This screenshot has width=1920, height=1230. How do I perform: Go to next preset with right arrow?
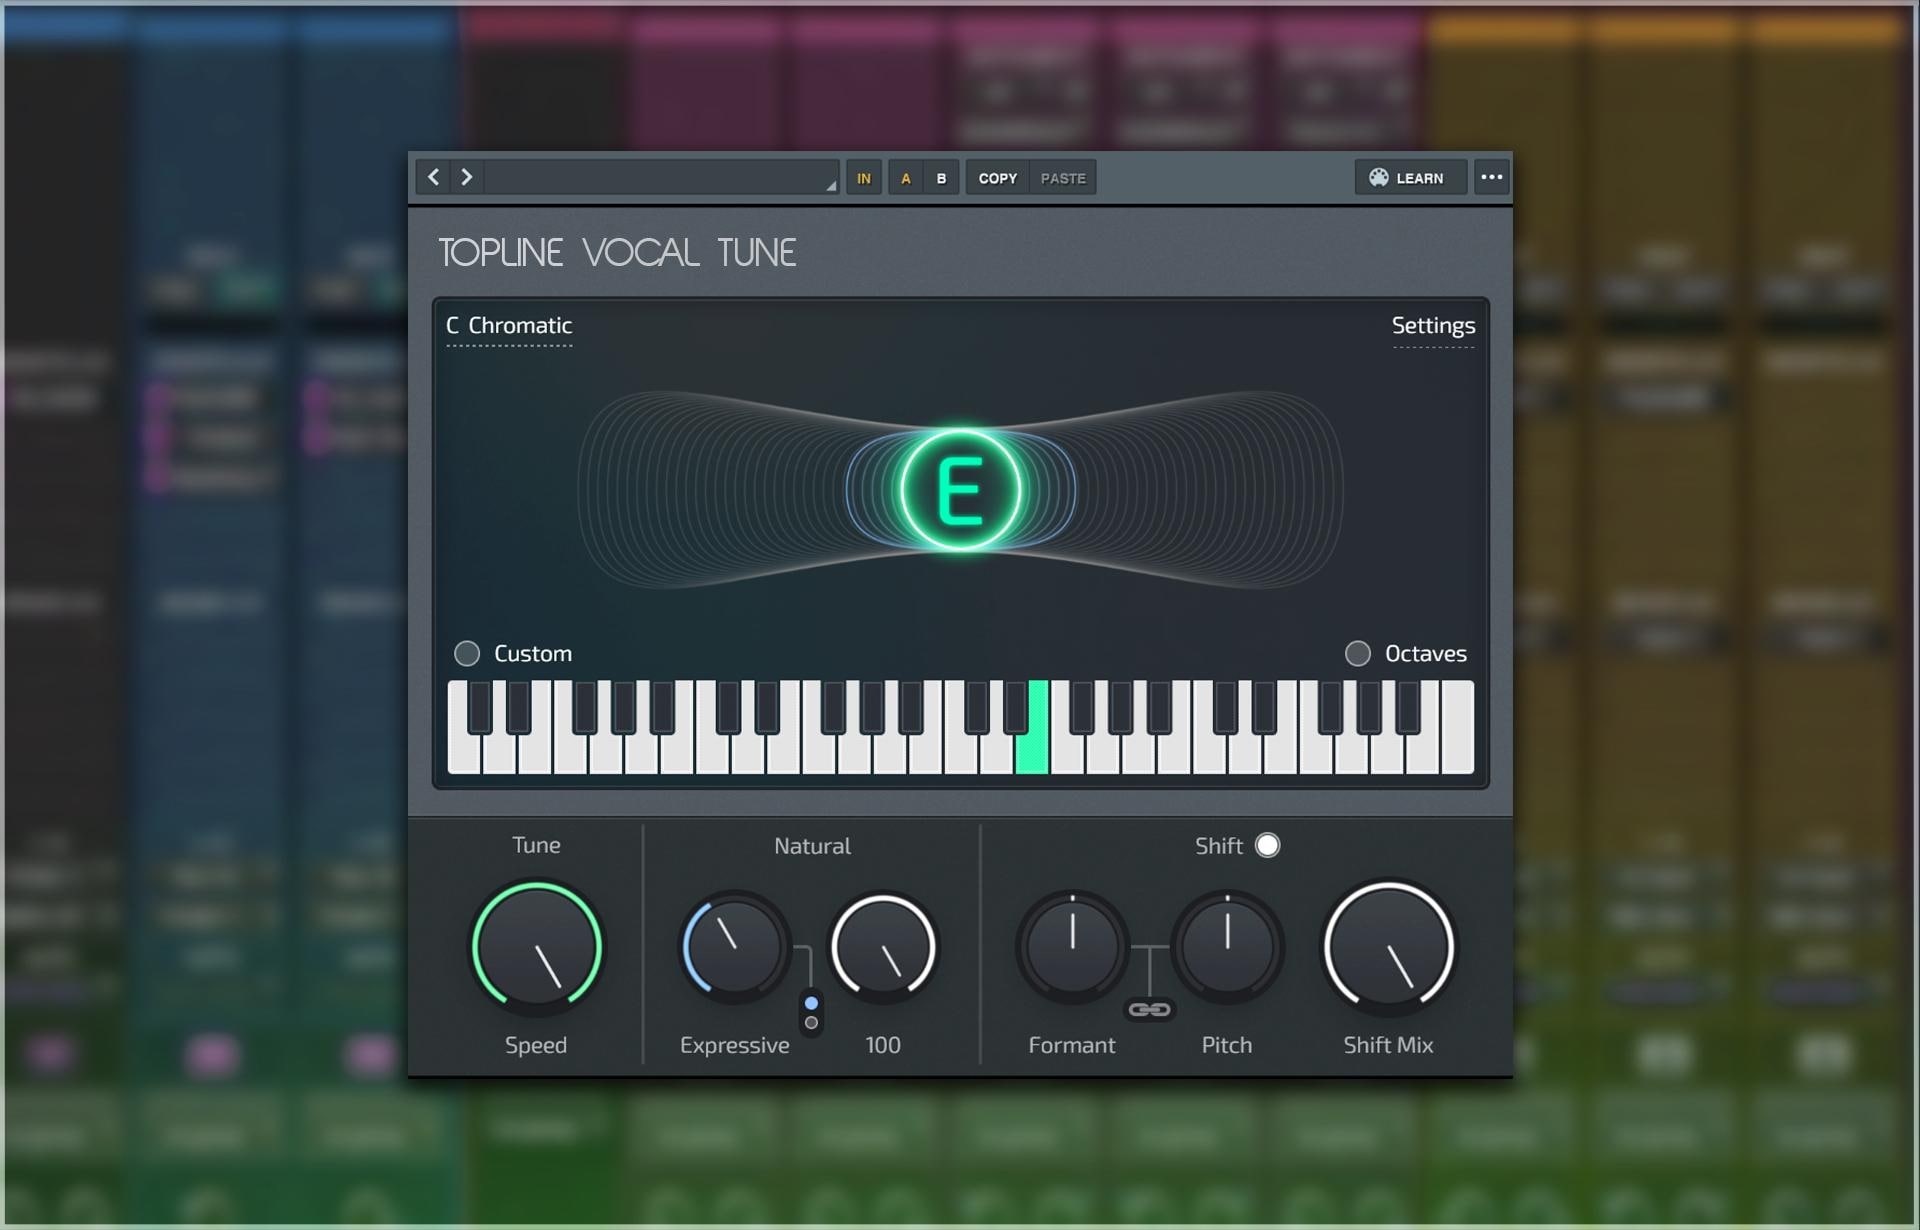[466, 178]
